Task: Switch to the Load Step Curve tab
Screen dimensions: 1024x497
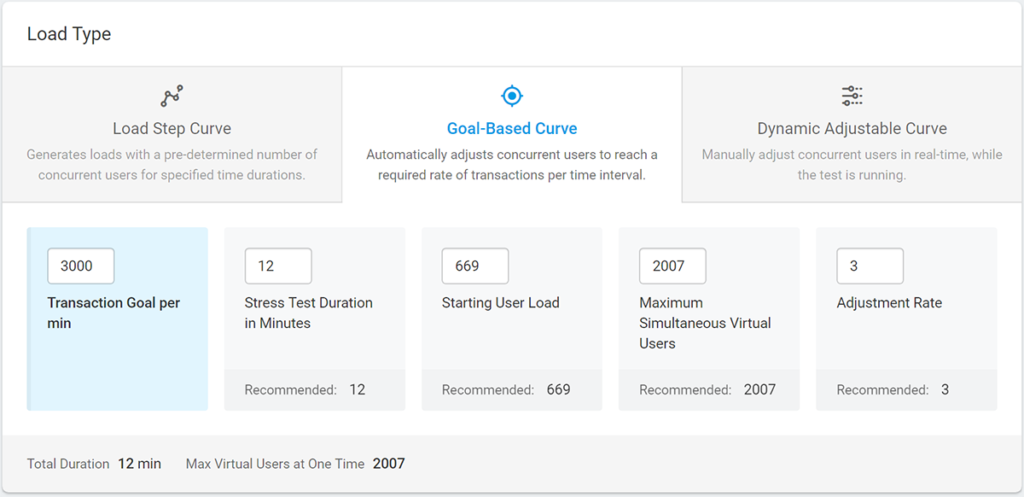Action: [x=171, y=129]
